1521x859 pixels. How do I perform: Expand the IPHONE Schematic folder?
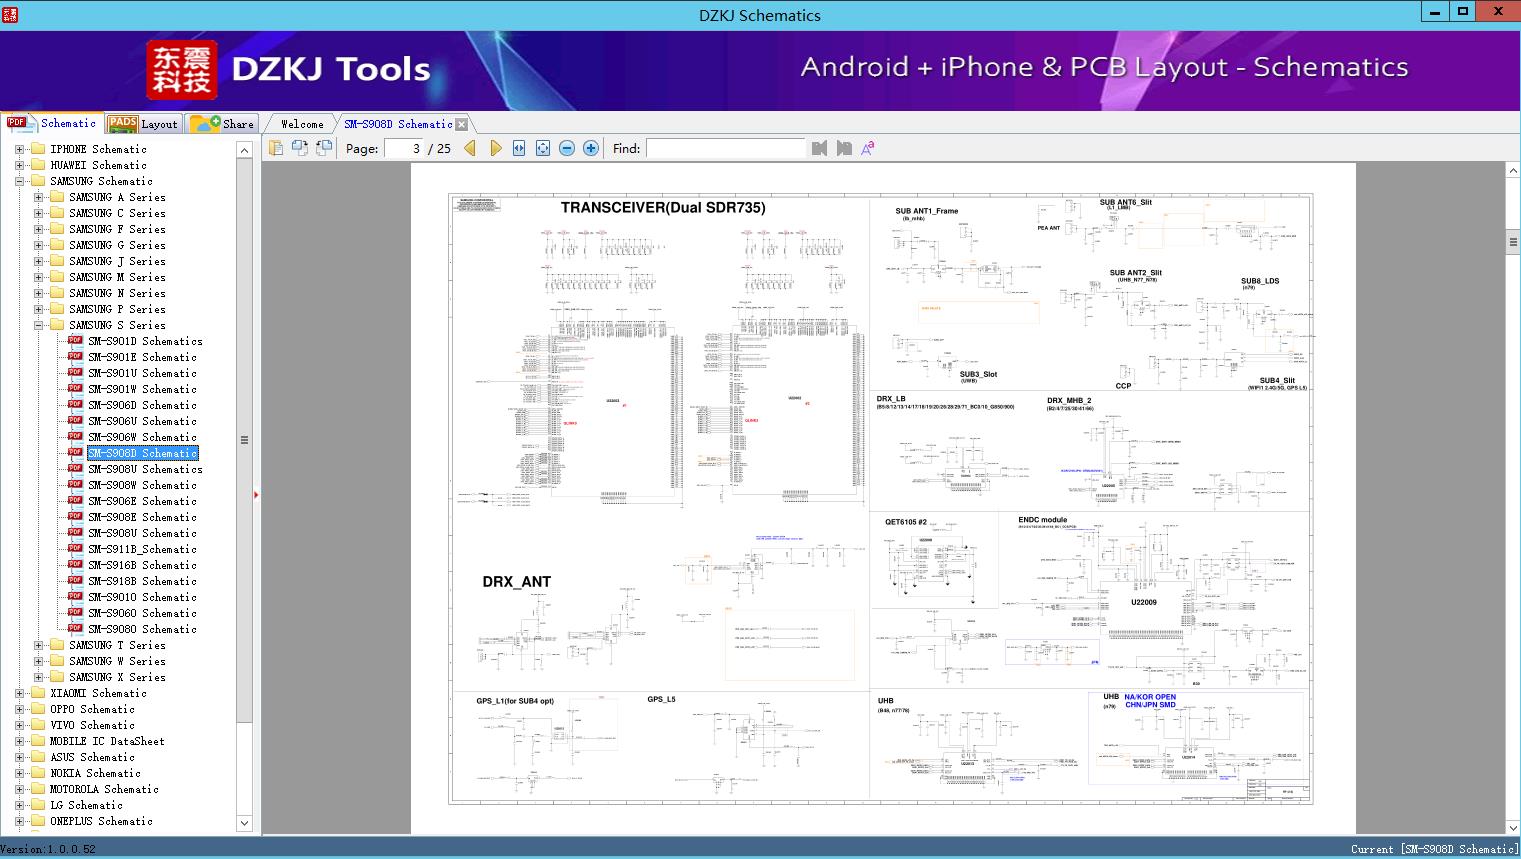coord(19,149)
